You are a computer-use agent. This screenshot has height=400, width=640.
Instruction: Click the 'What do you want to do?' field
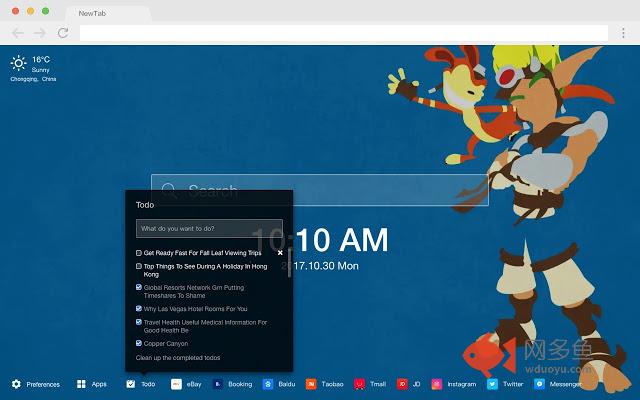click(209, 228)
